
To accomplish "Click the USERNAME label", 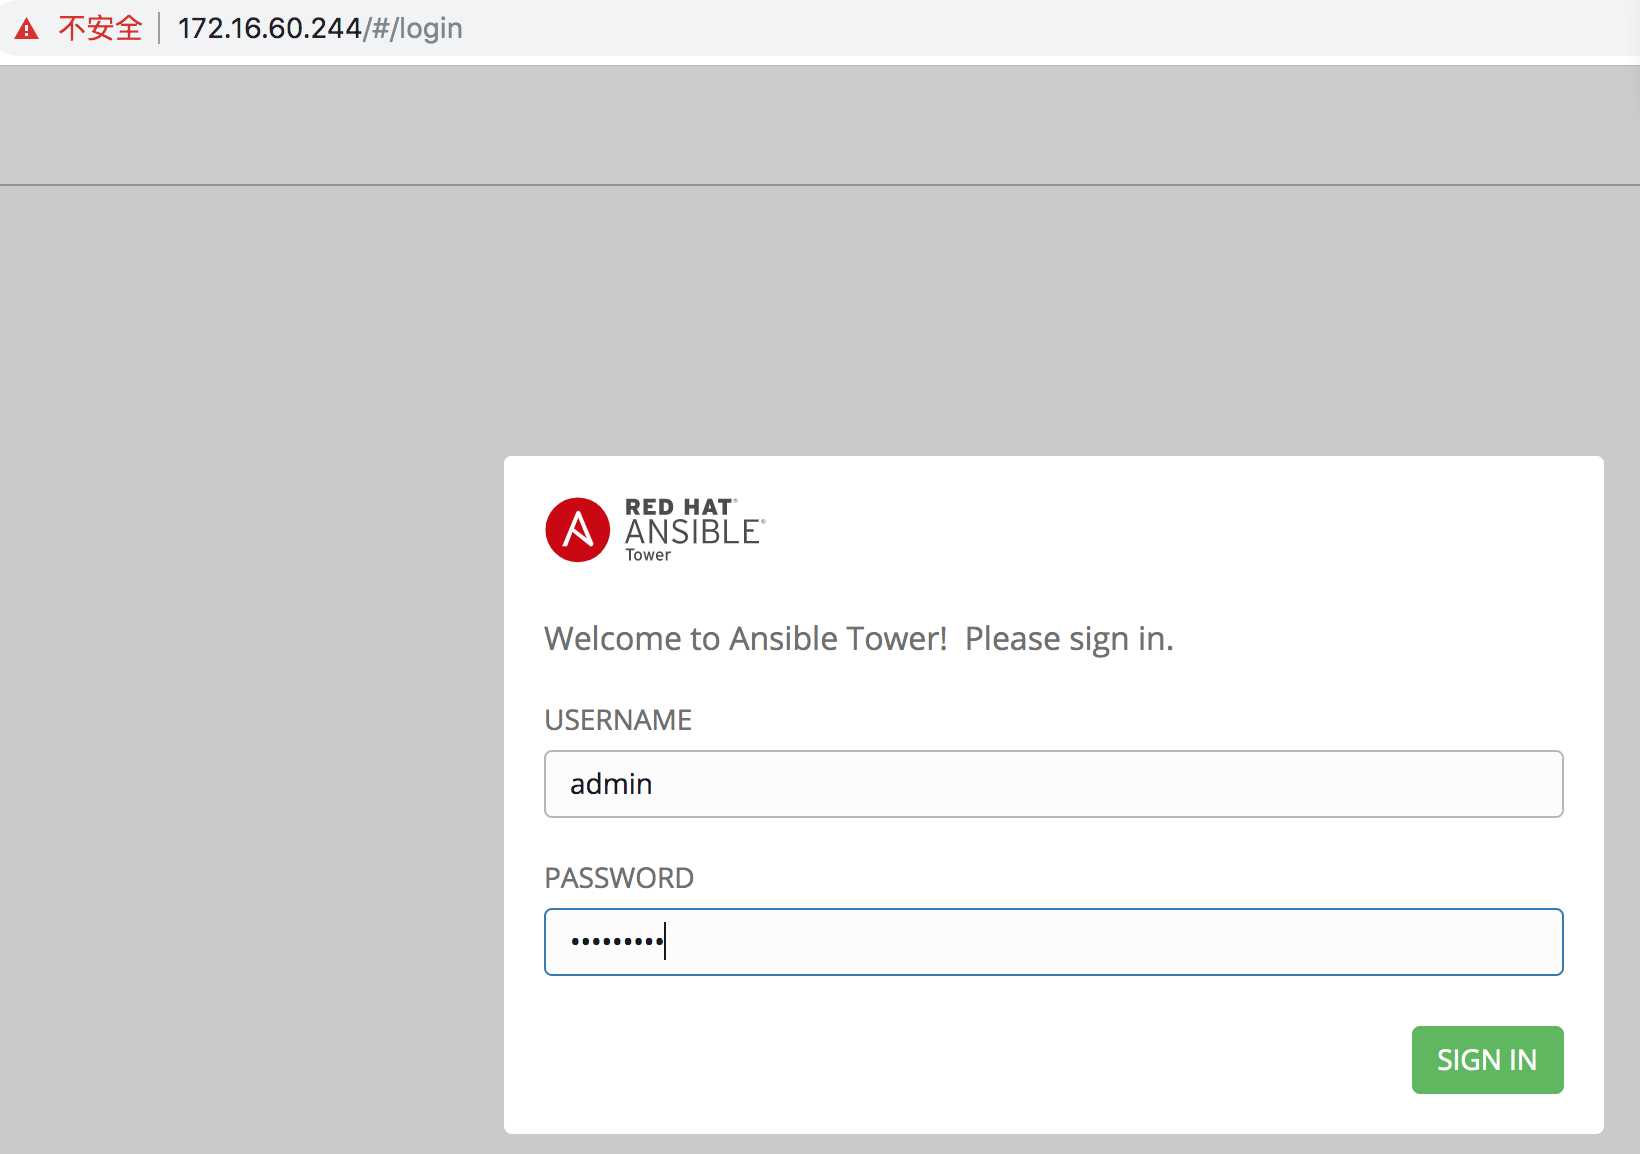I will [618, 720].
